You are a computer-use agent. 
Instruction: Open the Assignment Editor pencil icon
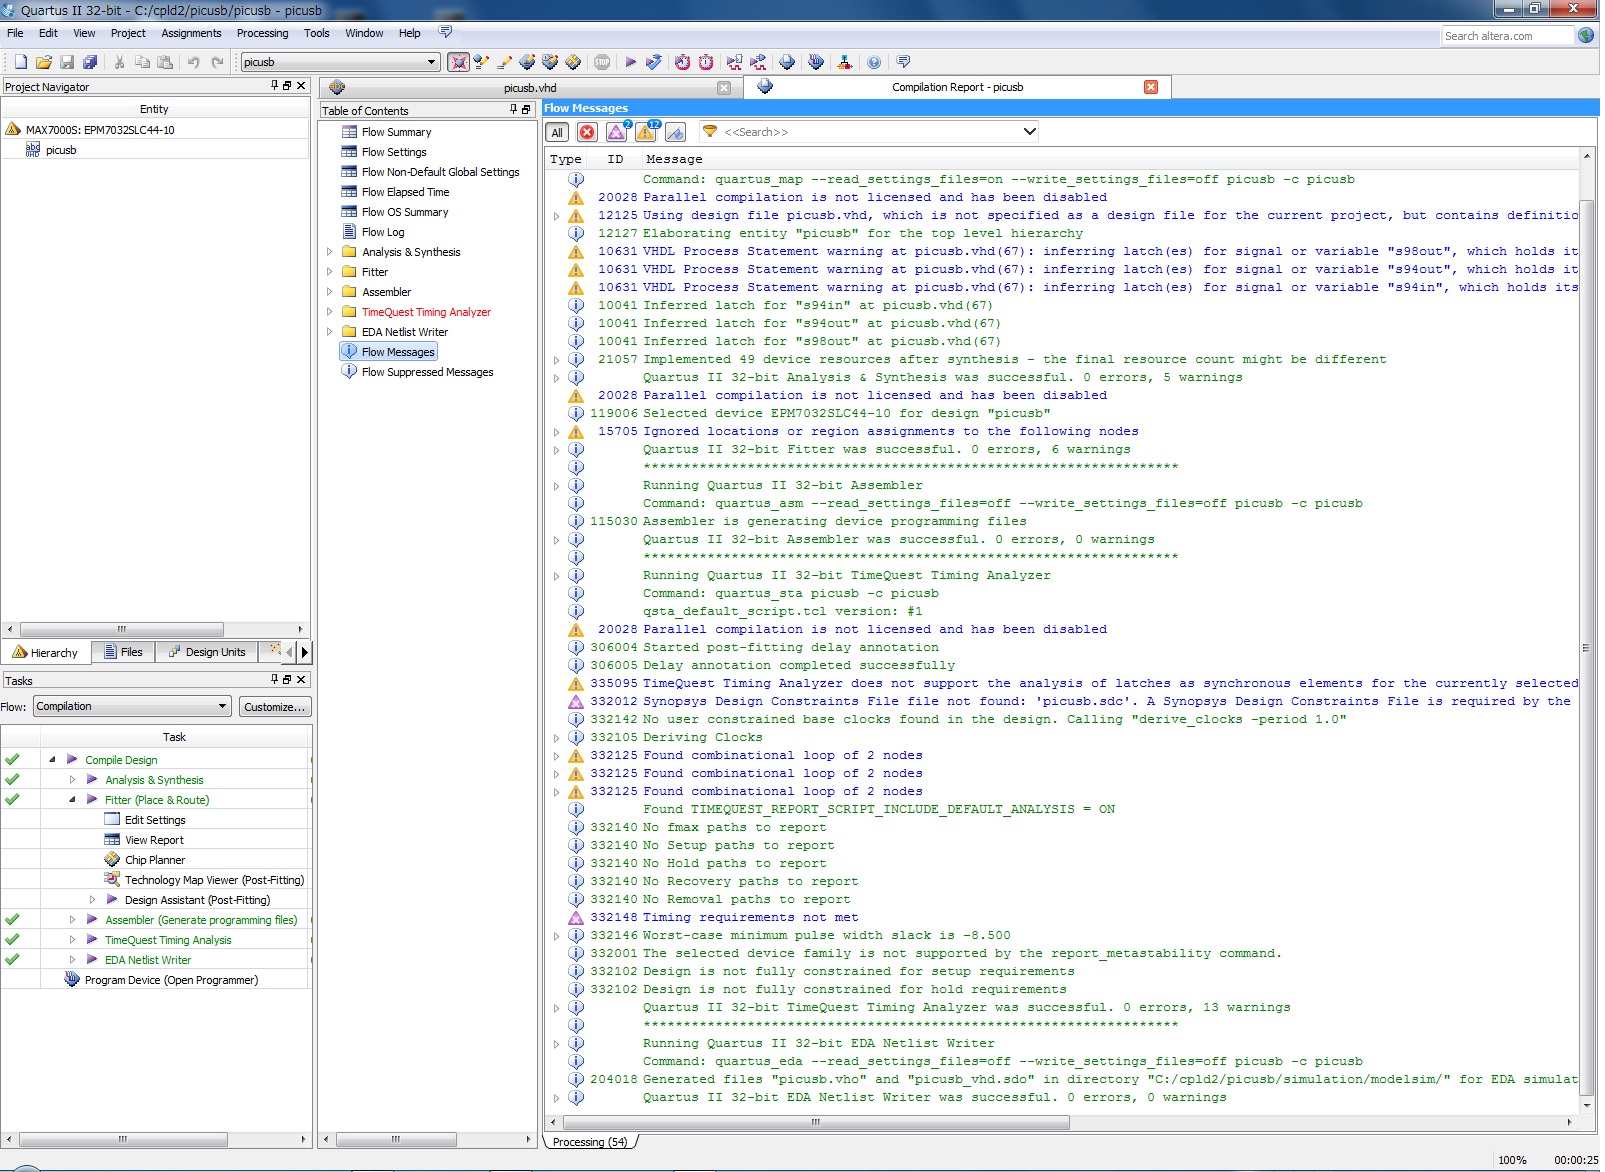[x=504, y=62]
